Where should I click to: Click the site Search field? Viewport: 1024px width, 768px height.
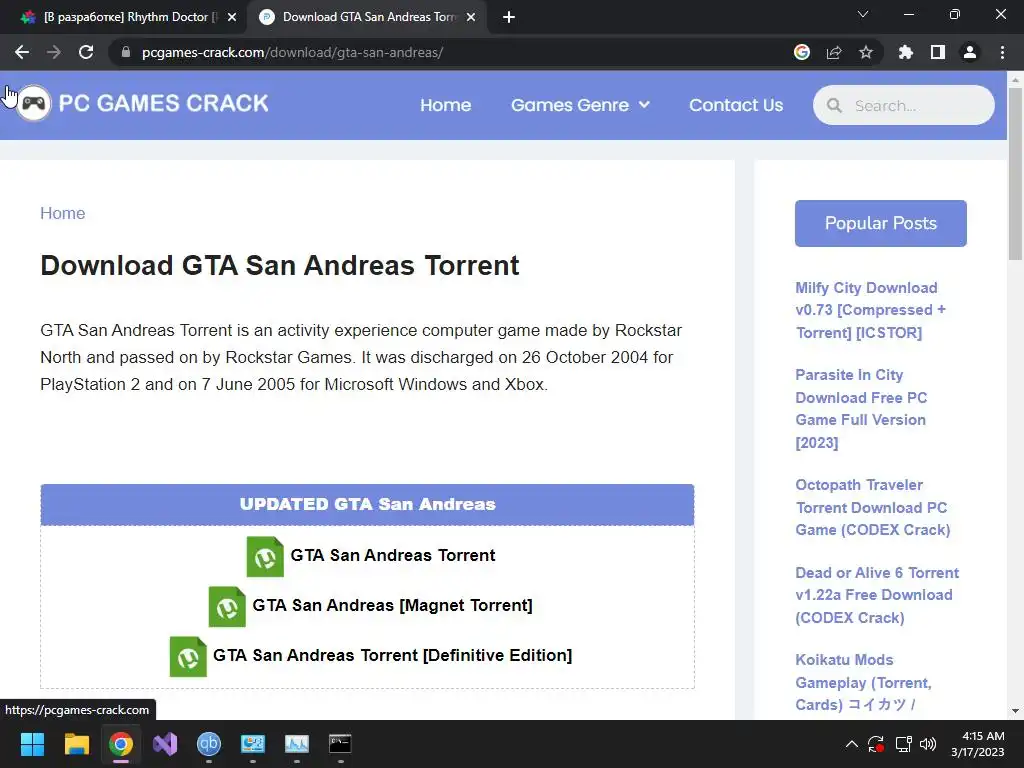904,105
